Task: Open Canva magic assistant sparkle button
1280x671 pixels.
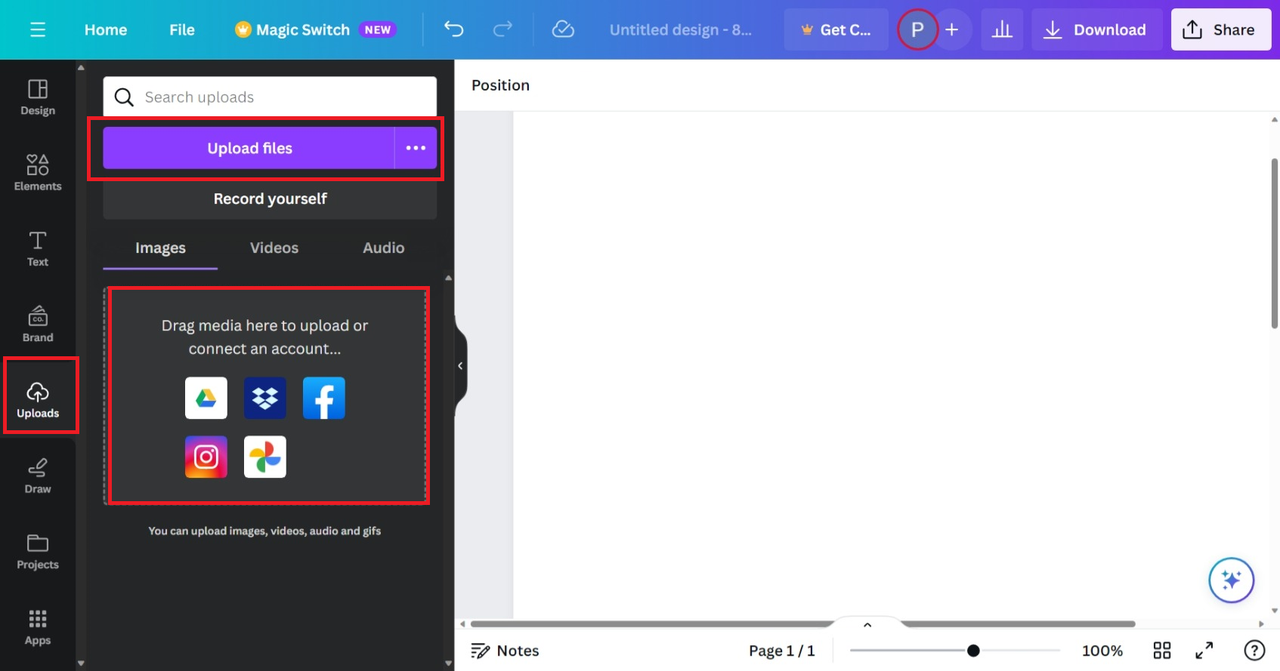Action: (1231, 580)
